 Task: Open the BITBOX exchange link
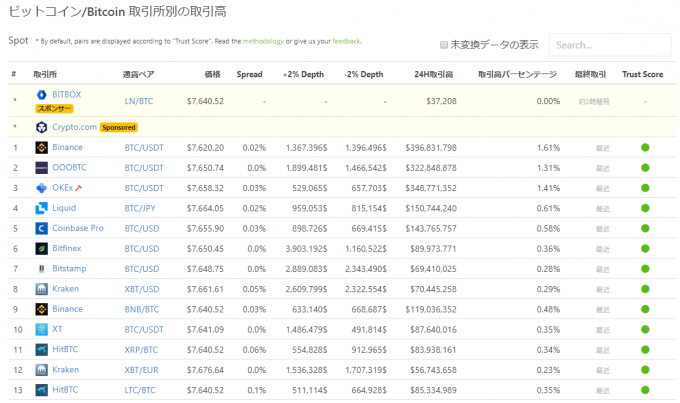pyautogui.click(x=66, y=94)
